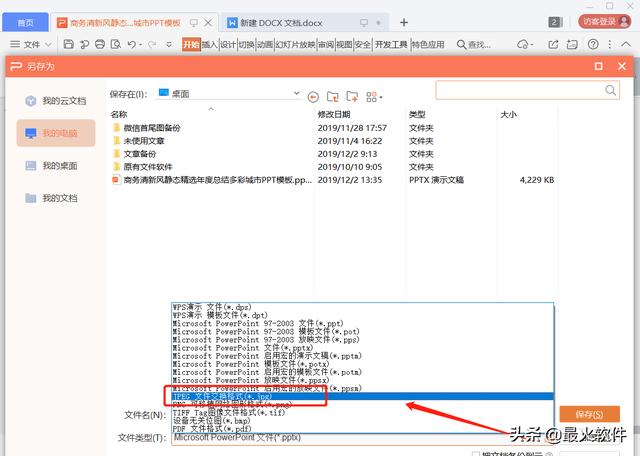
Task: Click the output-as-PDF icon beside Save
Action: pos(84,44)
